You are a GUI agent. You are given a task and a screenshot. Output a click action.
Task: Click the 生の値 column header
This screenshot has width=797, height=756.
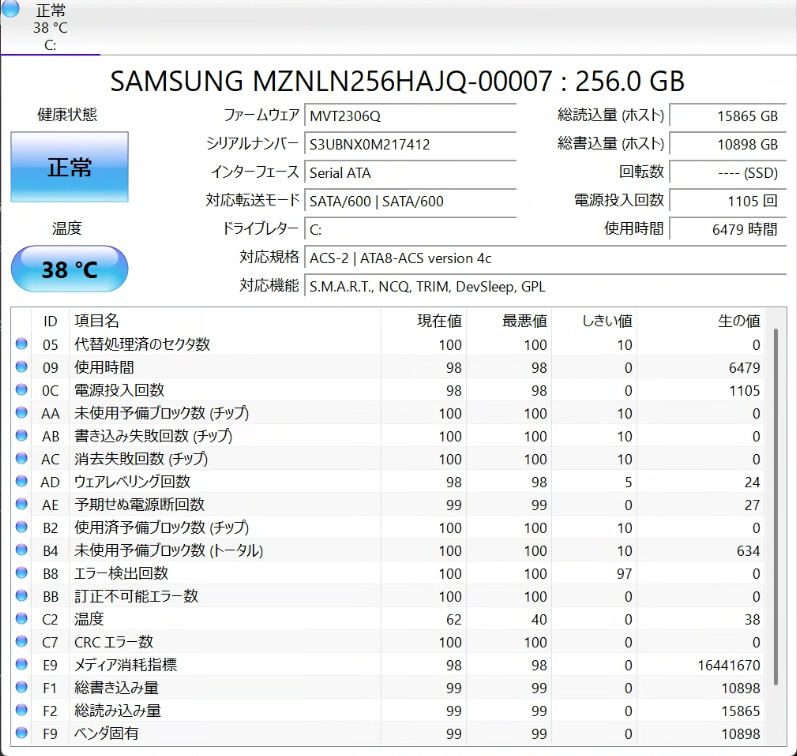[x=701, y=321]
